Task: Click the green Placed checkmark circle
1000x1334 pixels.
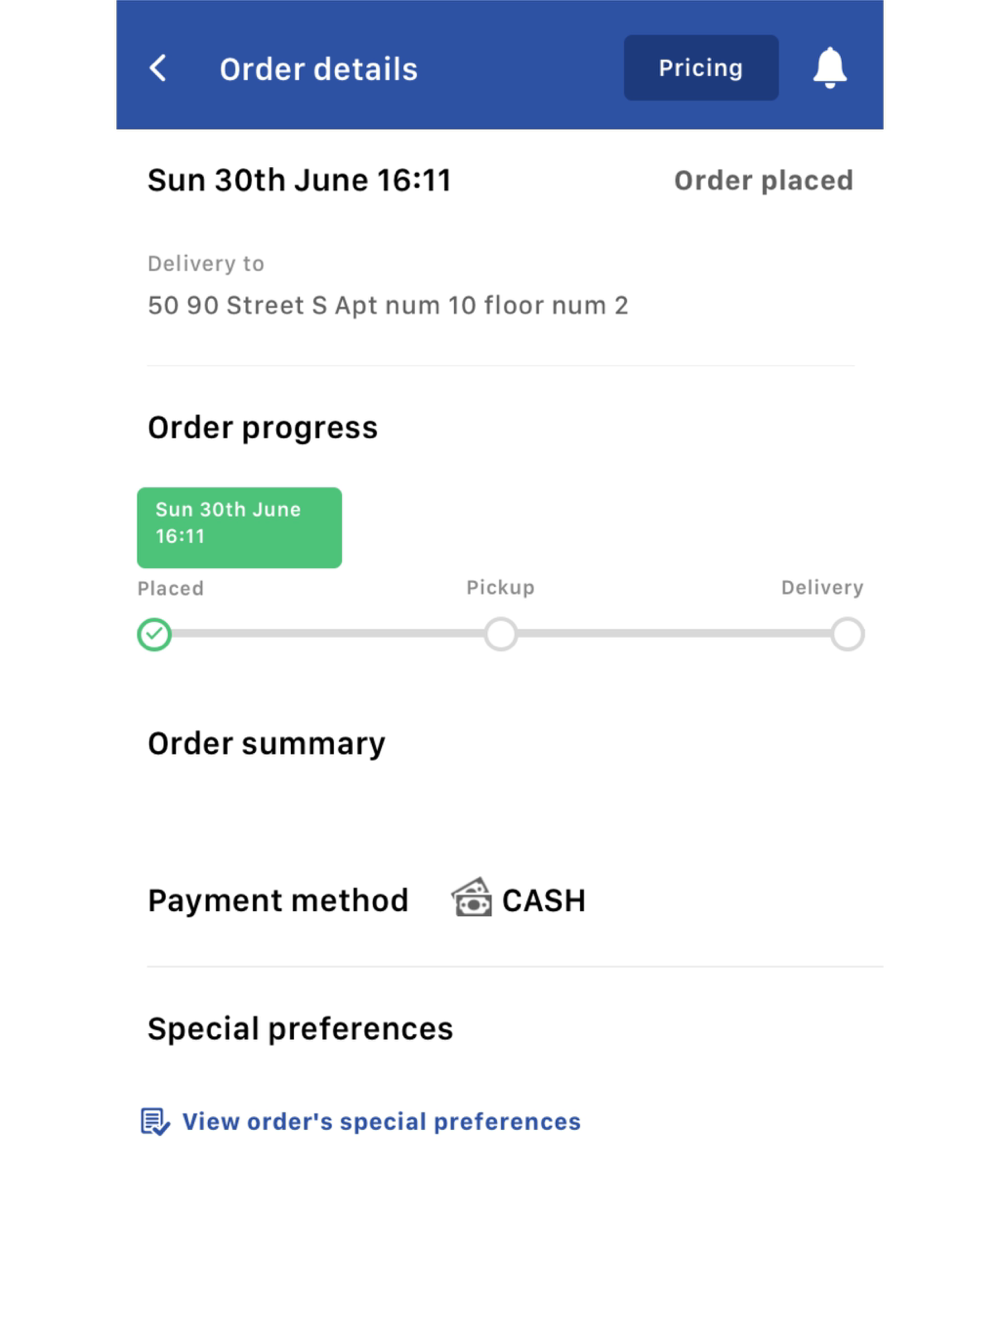Action: coord(155,634)
